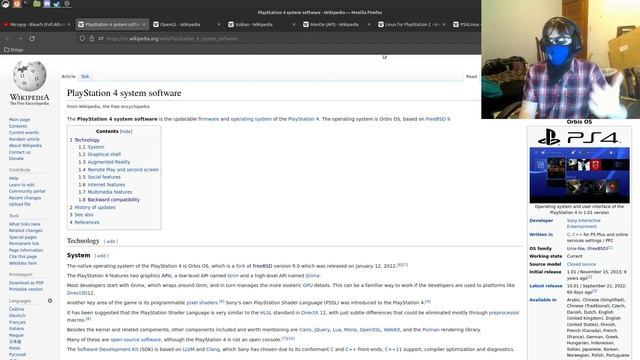The image size is (640, 360).
Task: Open the WebKit link in the article
Action: coord(392,330)
